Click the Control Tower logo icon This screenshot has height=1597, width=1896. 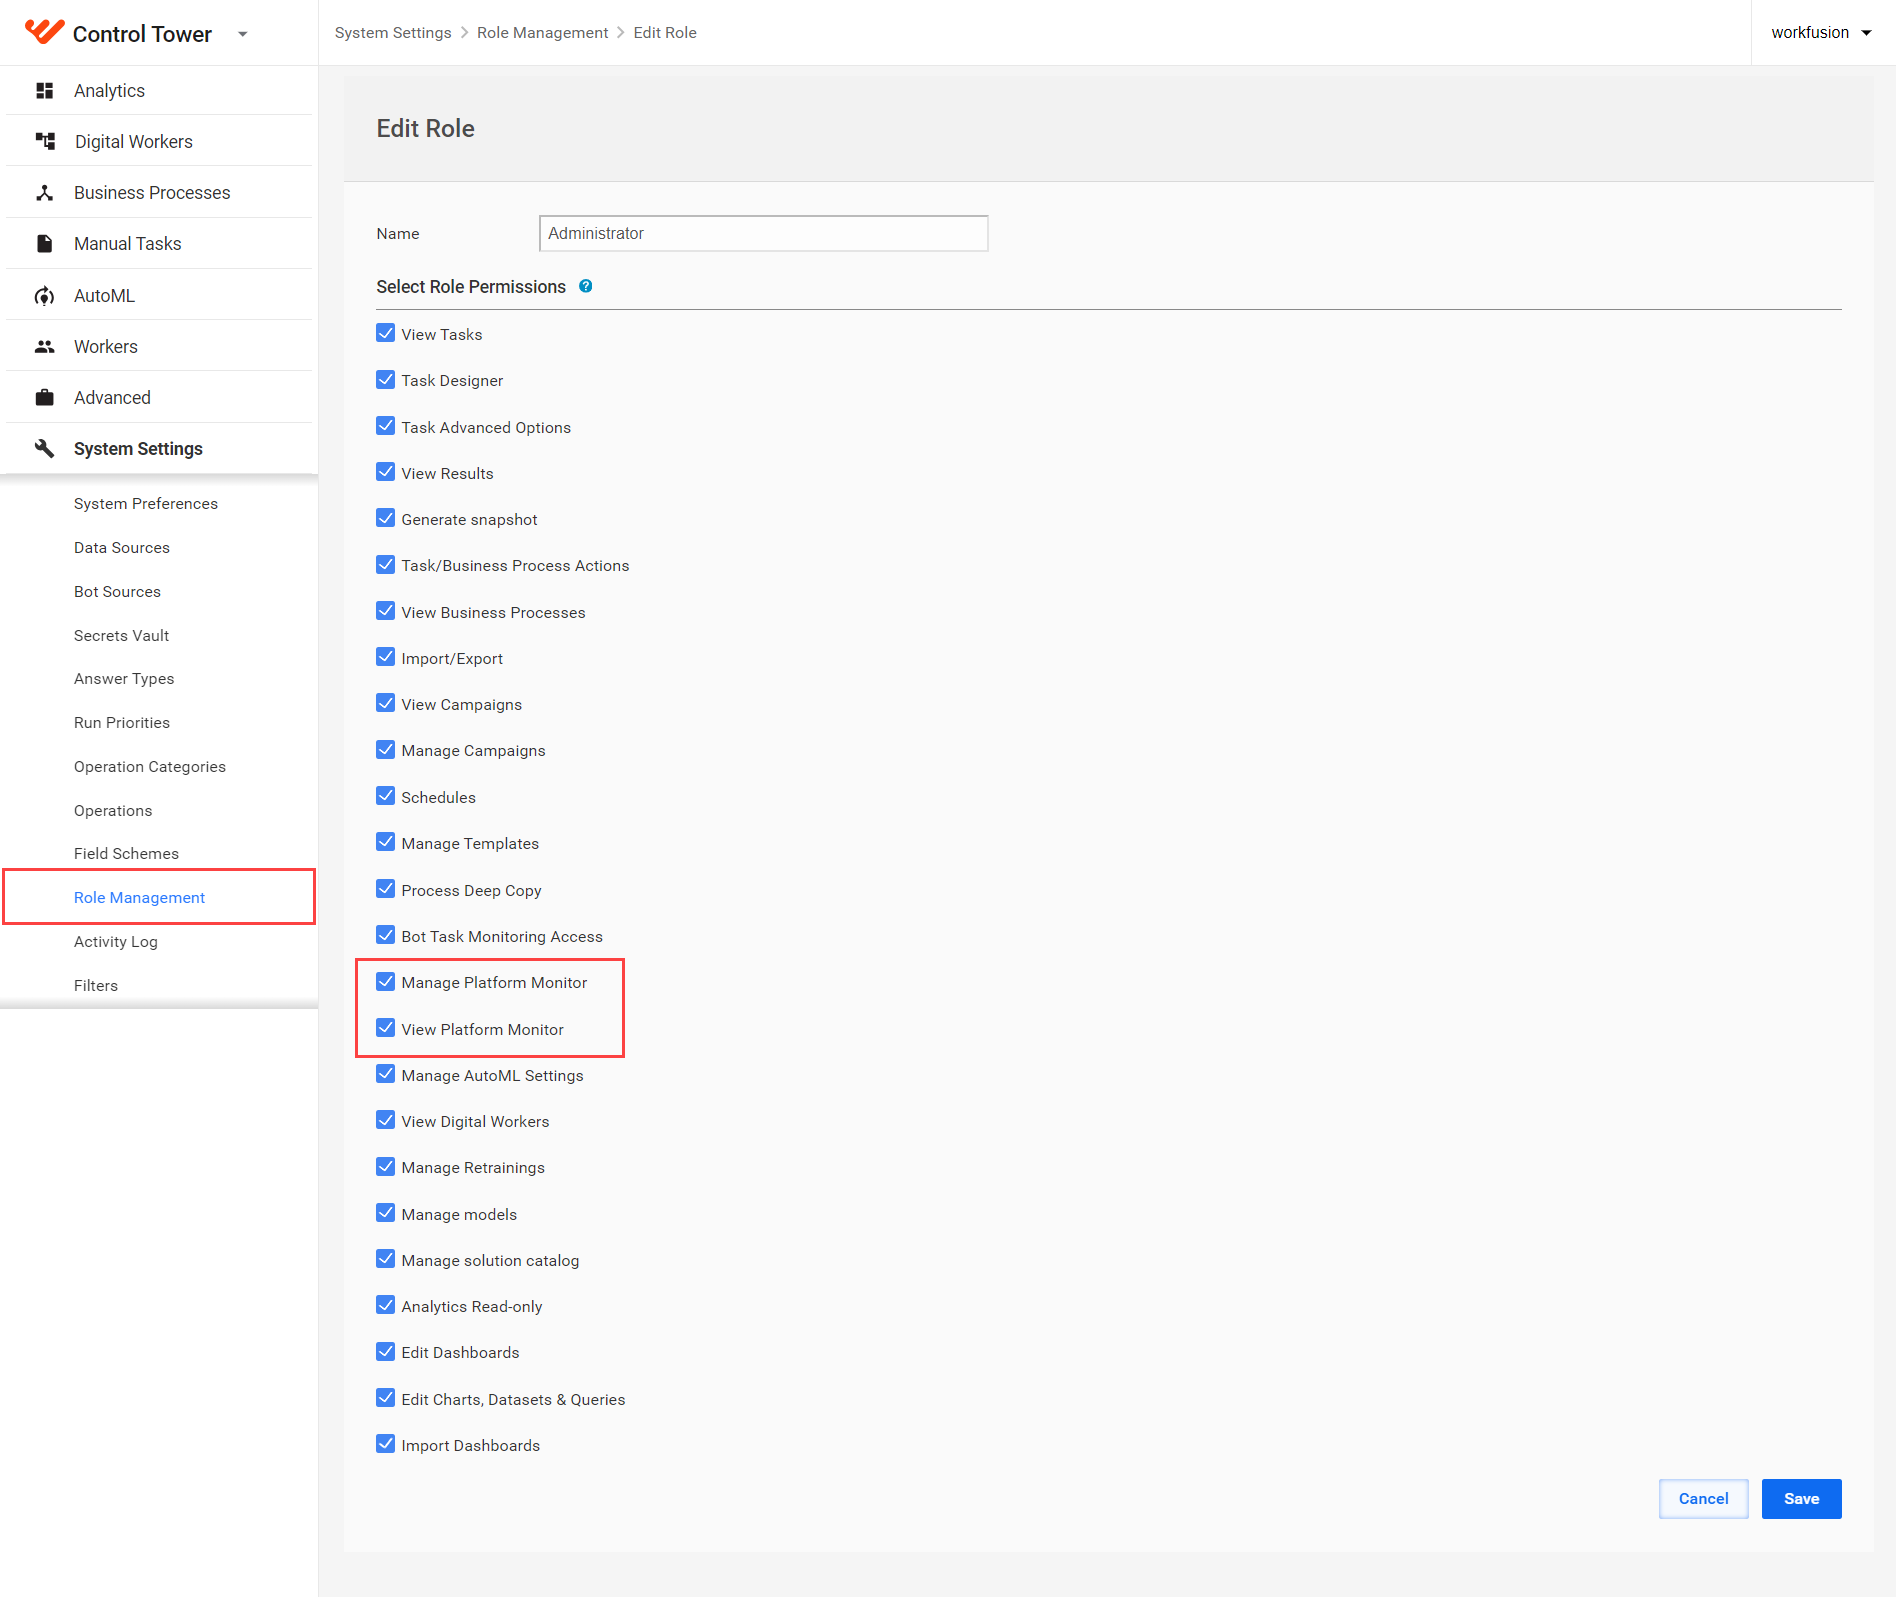pyautogui.click(x=44, y=32)
